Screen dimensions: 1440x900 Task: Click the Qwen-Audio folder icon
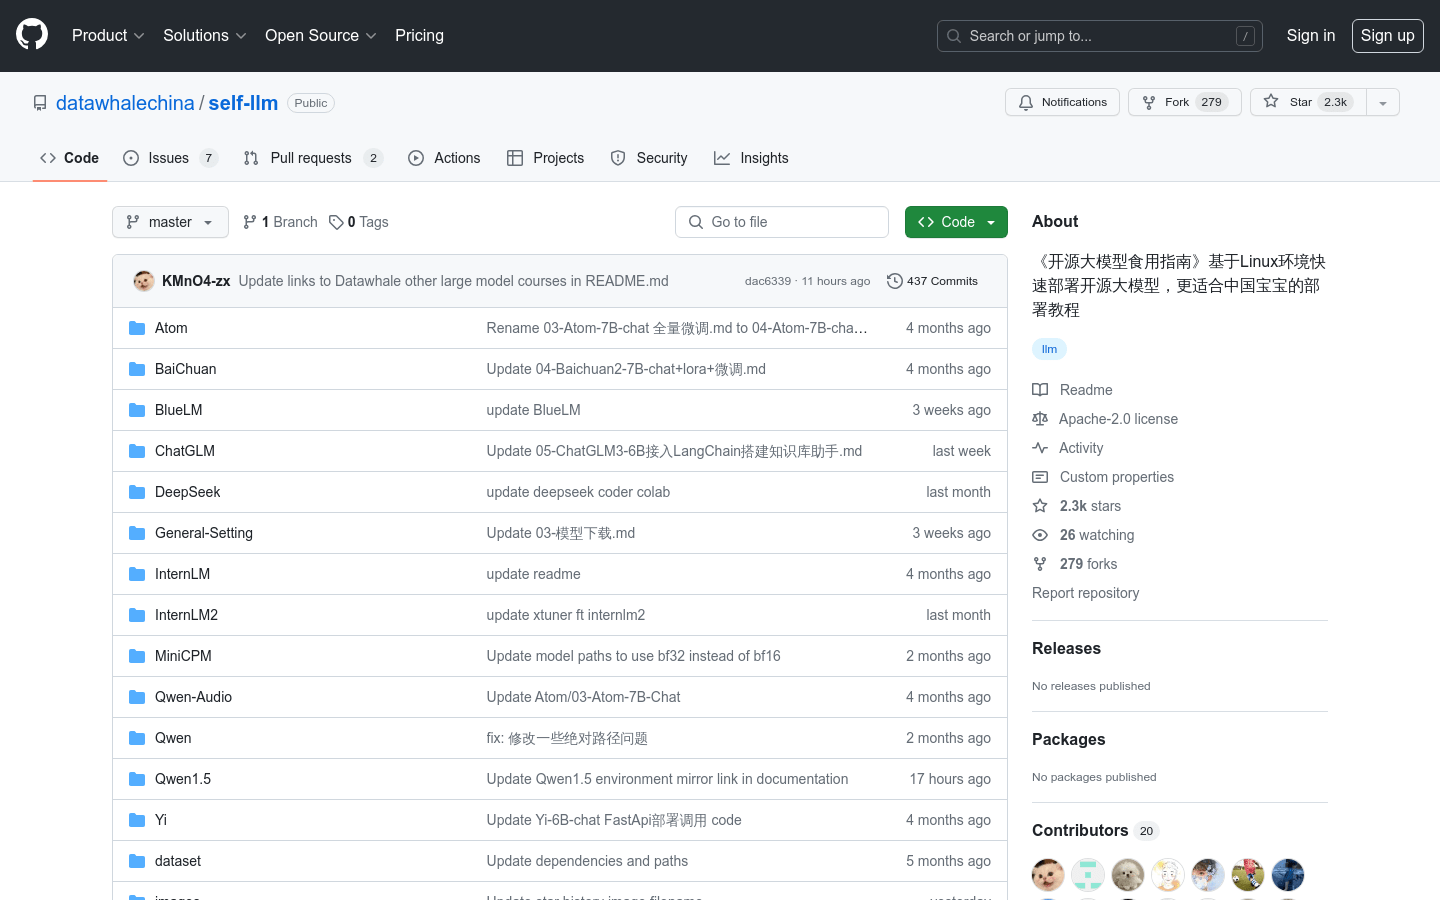tap(137, 697)
